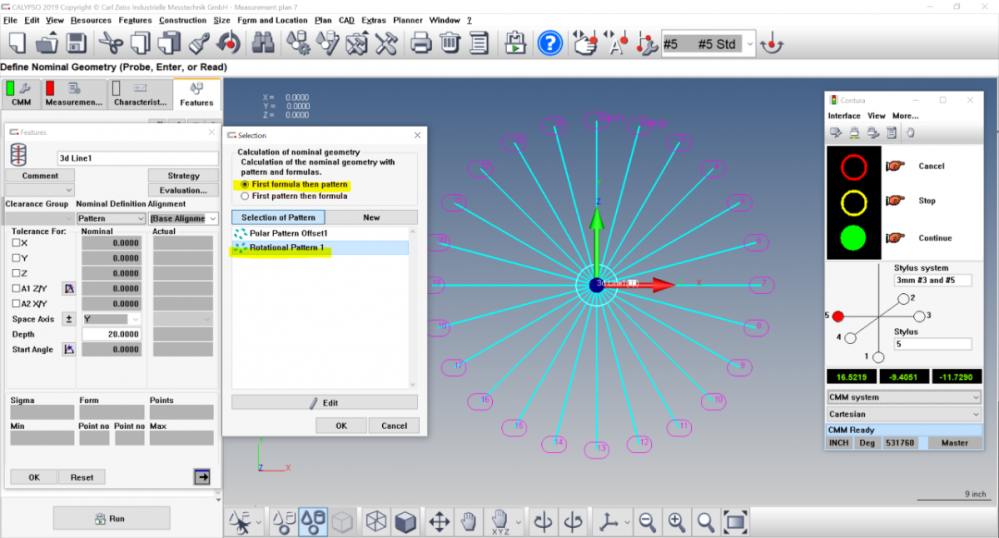
Task: Open the #5 Std stylus dropdown
Action: pyautogui.click(x=750, y=44)
